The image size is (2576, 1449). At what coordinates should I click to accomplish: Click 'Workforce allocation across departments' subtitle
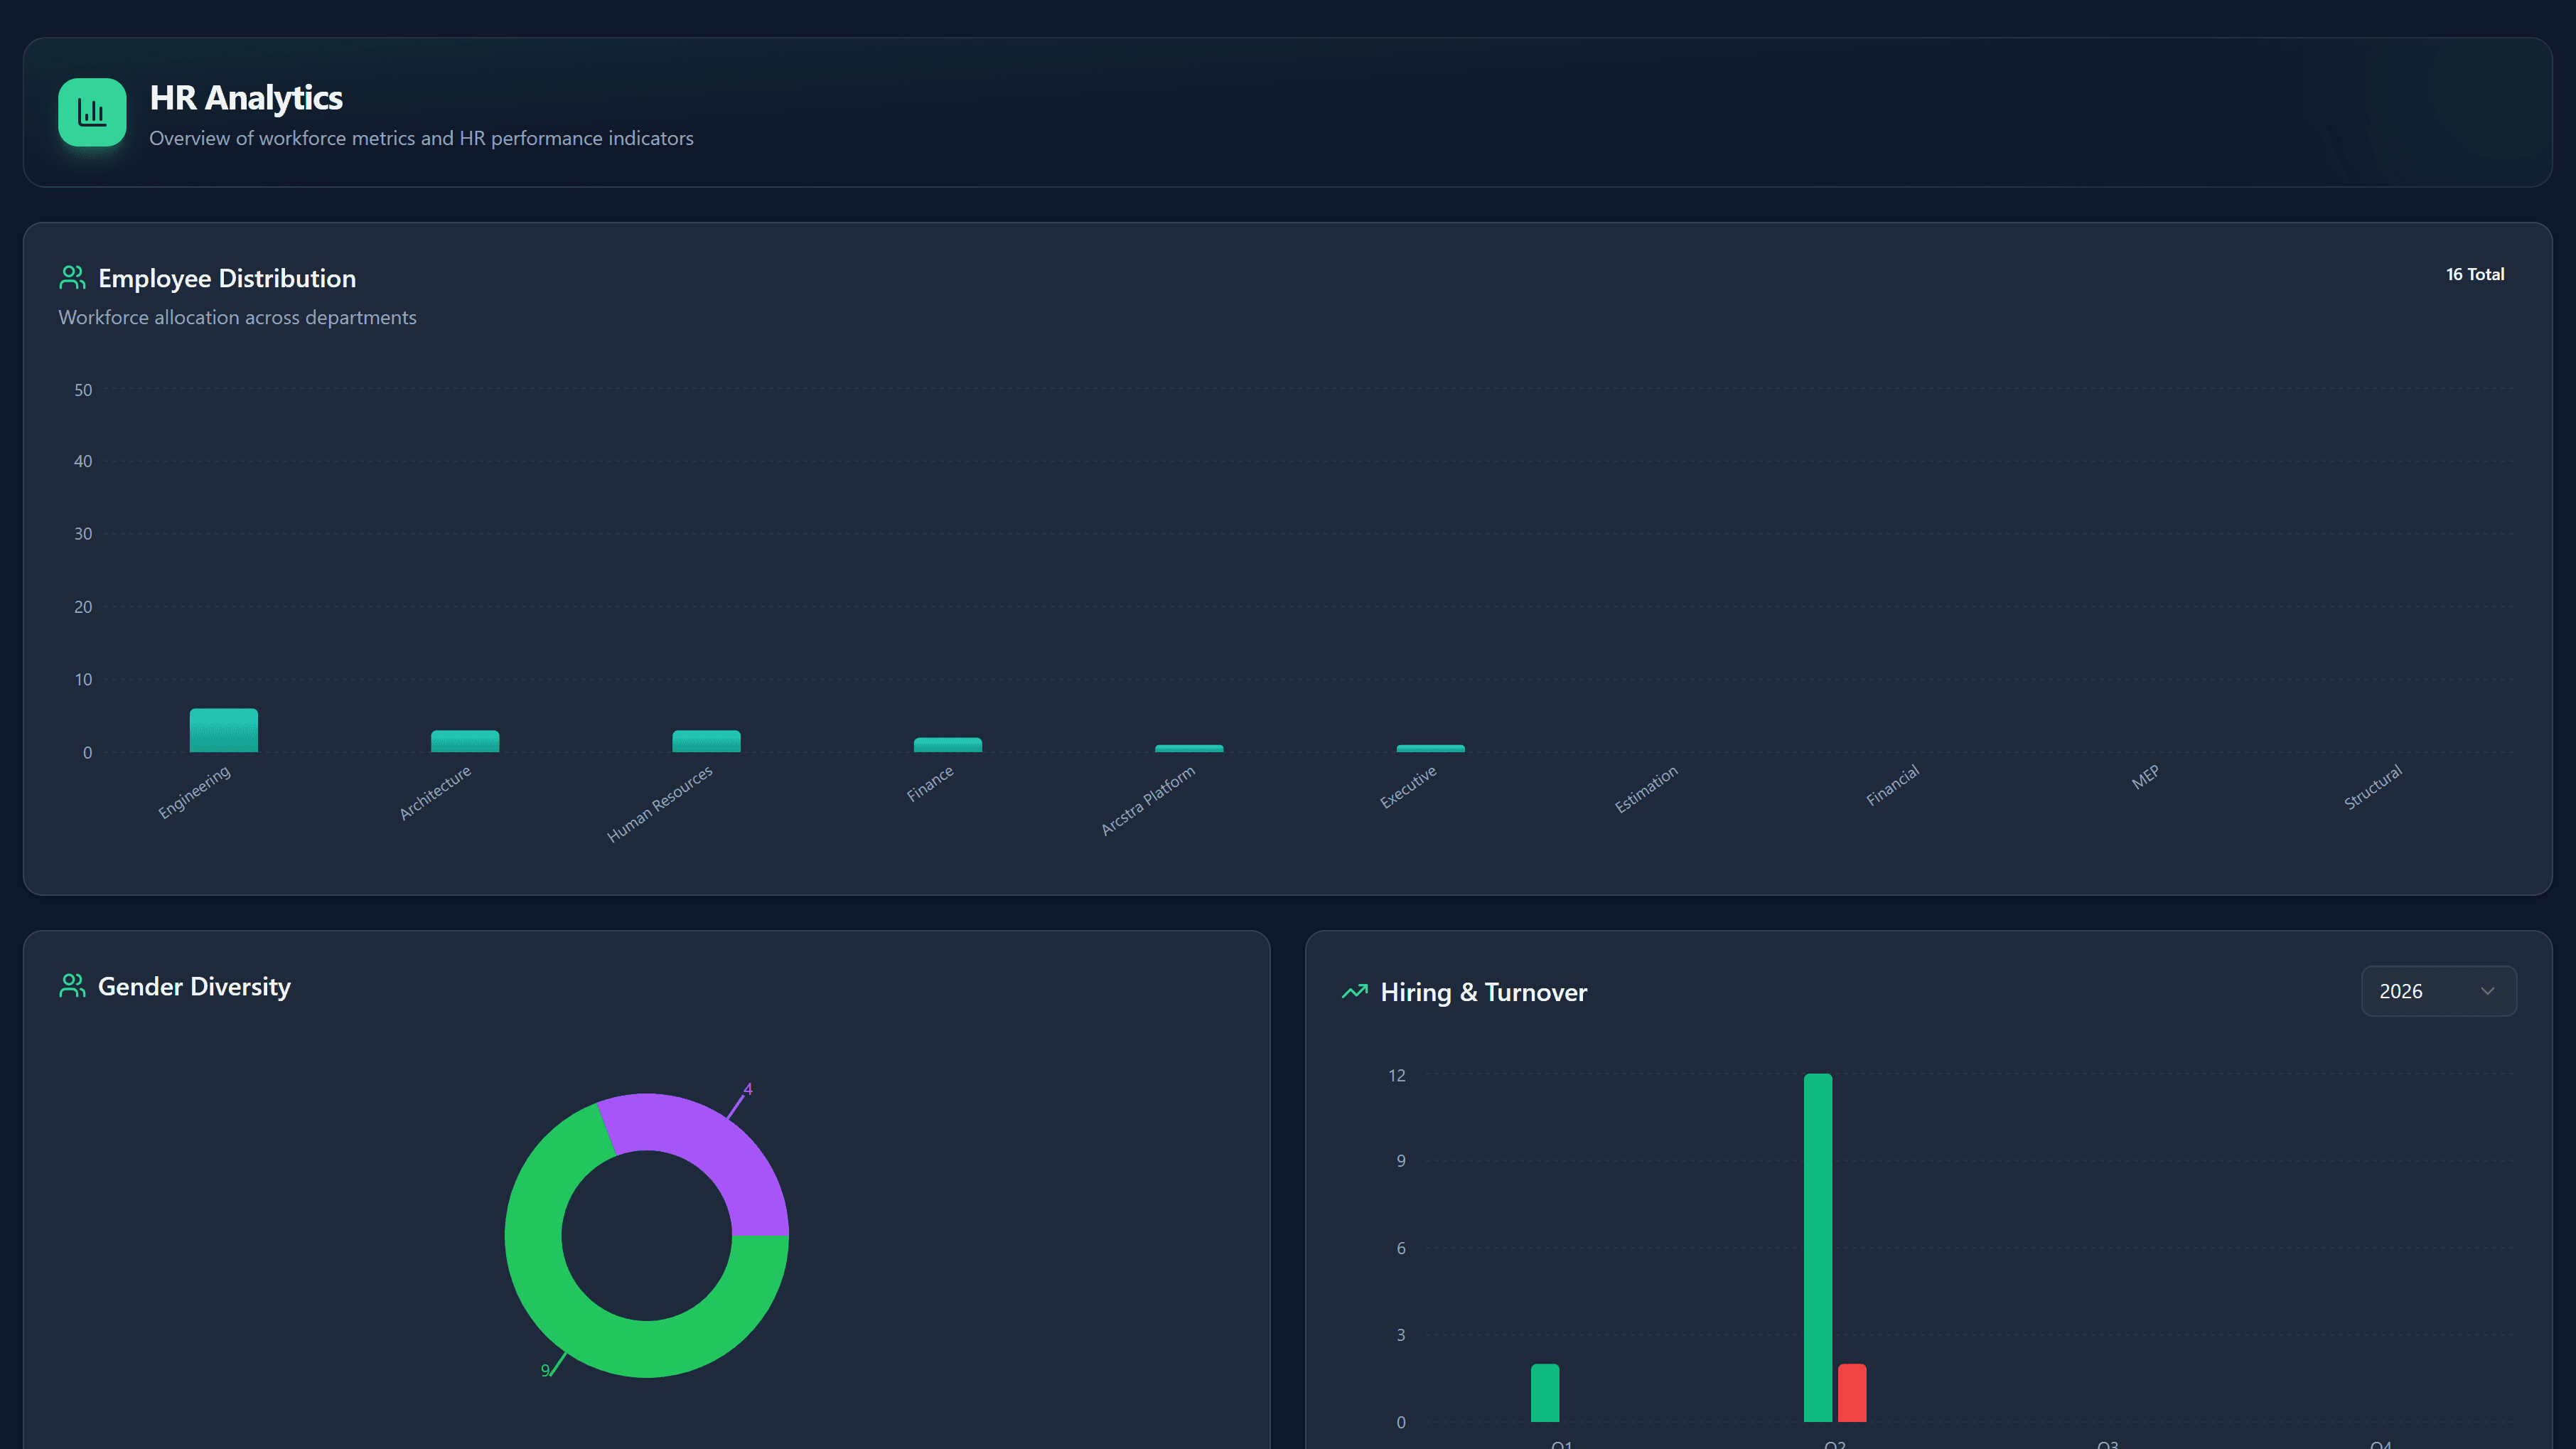pos(237,317)
